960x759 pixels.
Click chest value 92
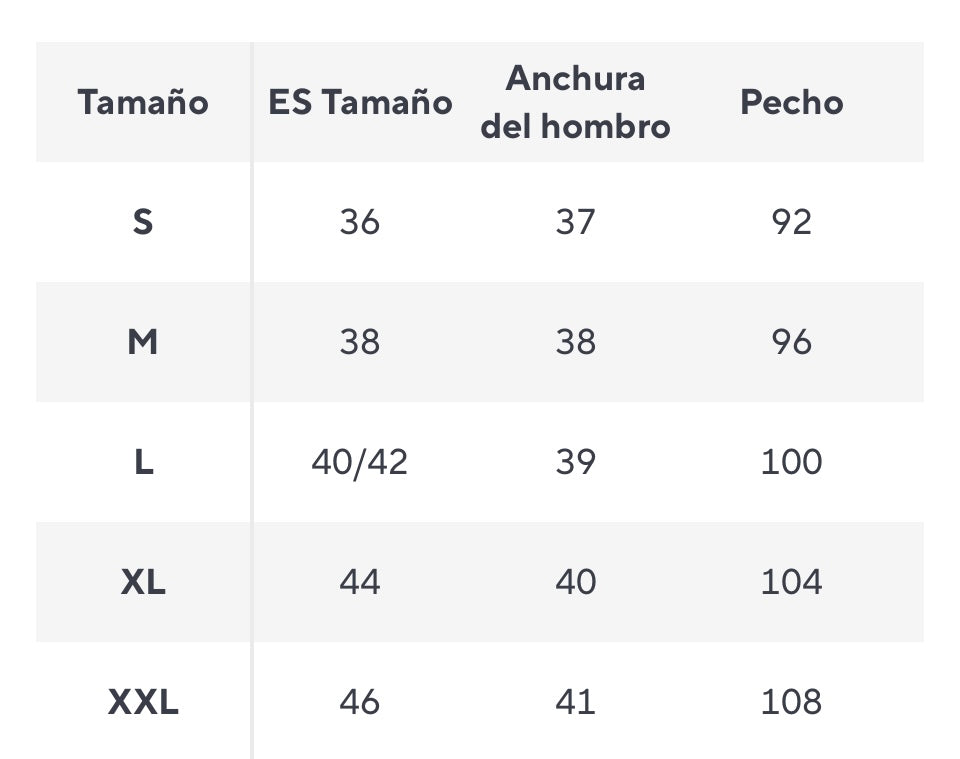(791, 222)
